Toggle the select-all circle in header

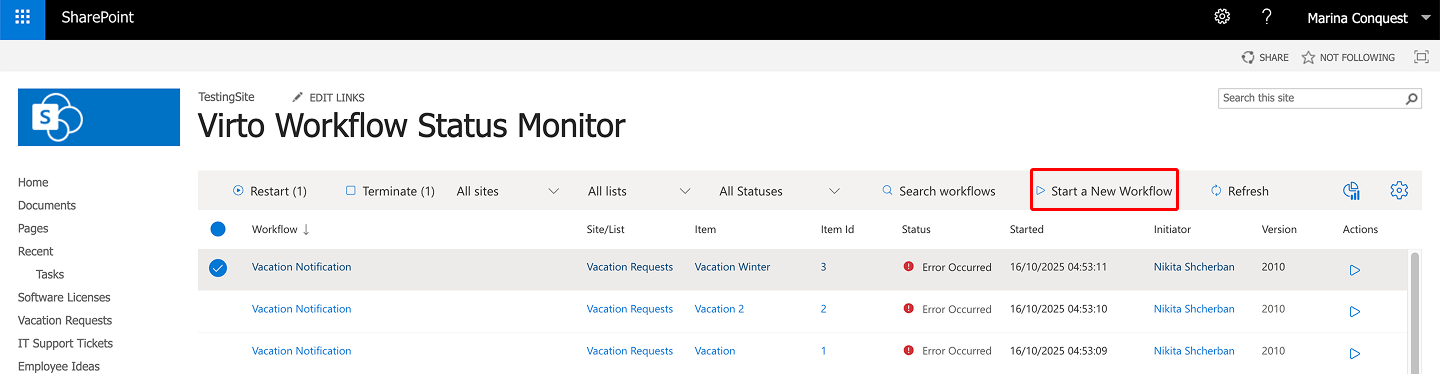[x=218, y=229]
